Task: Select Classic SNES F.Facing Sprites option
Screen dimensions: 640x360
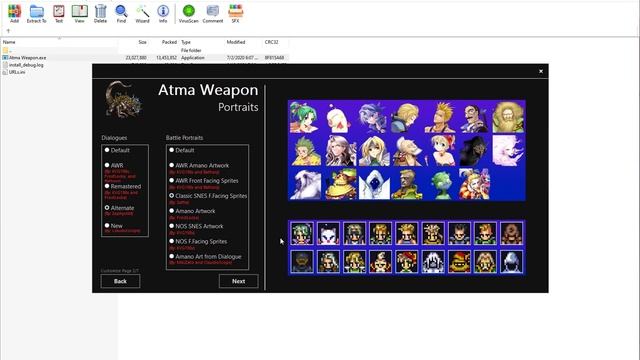Action: pos(172,196)
